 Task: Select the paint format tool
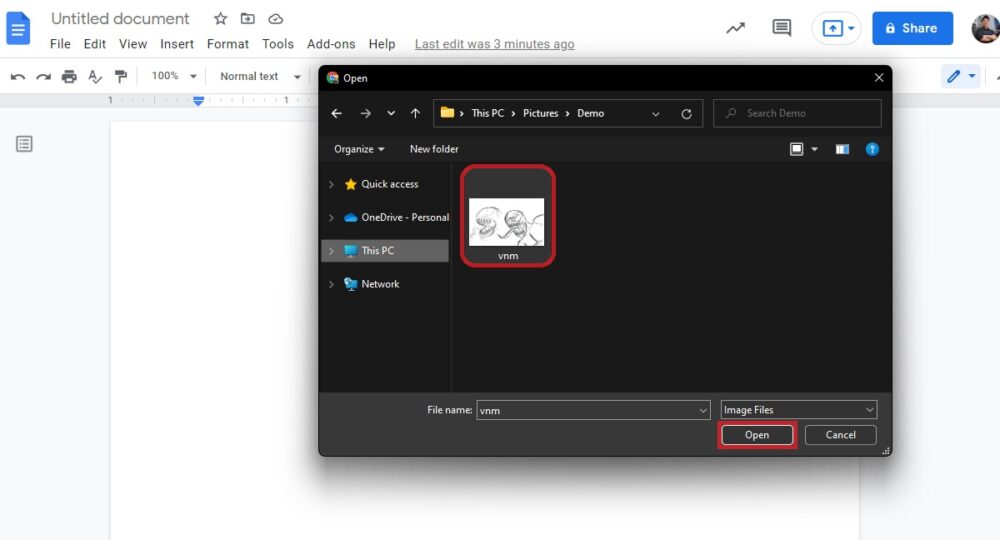121,77
